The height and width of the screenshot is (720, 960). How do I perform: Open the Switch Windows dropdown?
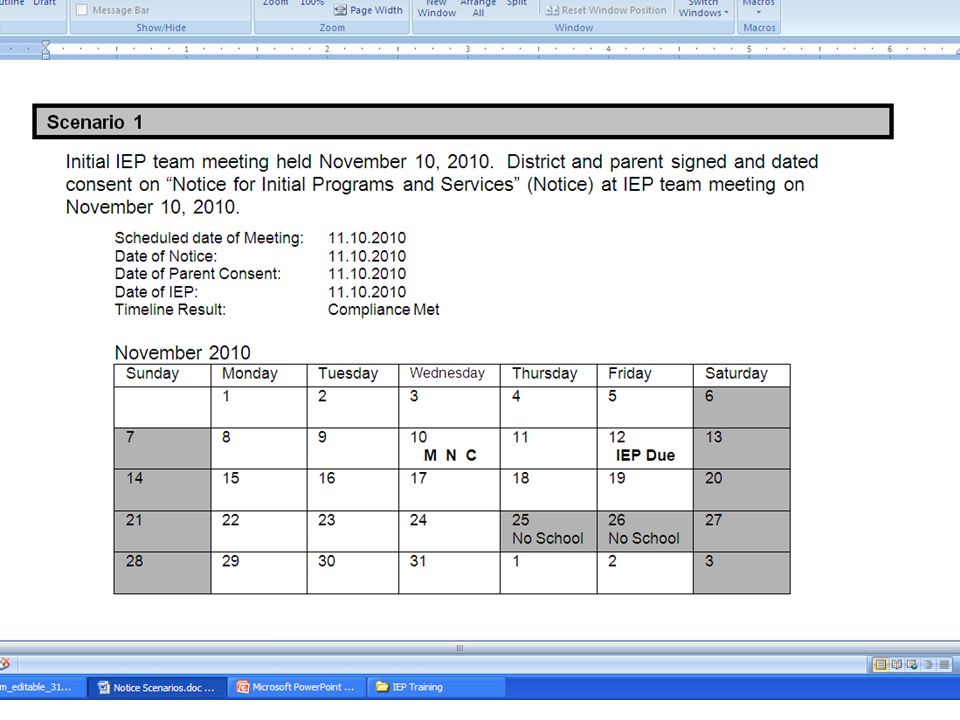(703, 8)
